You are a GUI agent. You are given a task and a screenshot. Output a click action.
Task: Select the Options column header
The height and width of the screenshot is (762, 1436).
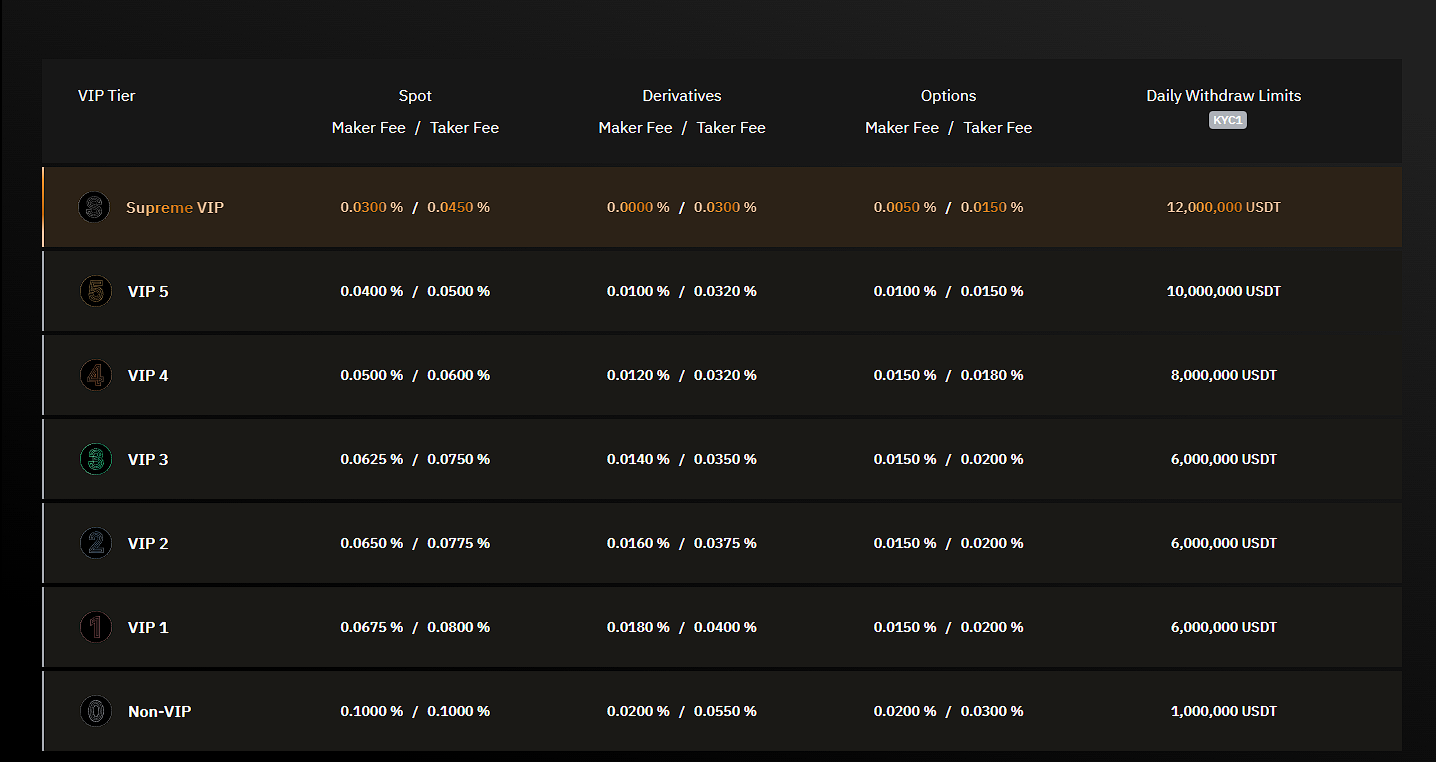coord(948,96)
